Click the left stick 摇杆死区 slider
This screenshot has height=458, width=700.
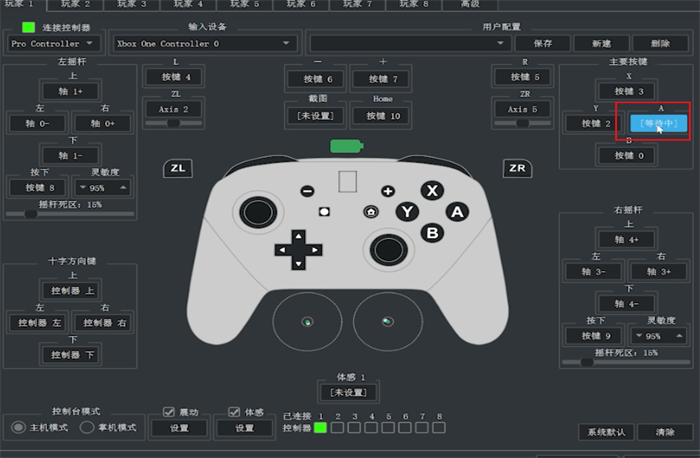(70, 214)
